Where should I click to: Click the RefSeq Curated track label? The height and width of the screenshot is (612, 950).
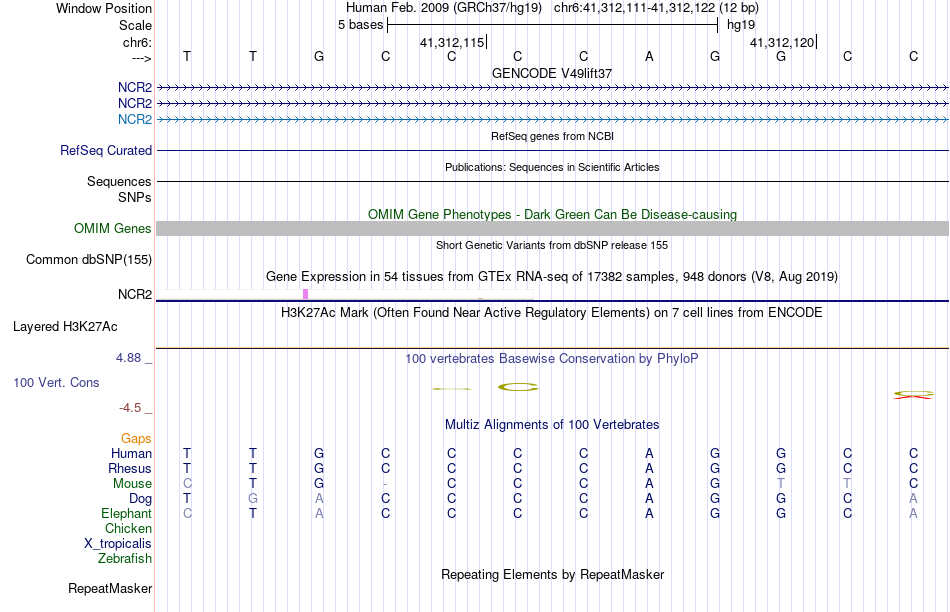(106, 150)
